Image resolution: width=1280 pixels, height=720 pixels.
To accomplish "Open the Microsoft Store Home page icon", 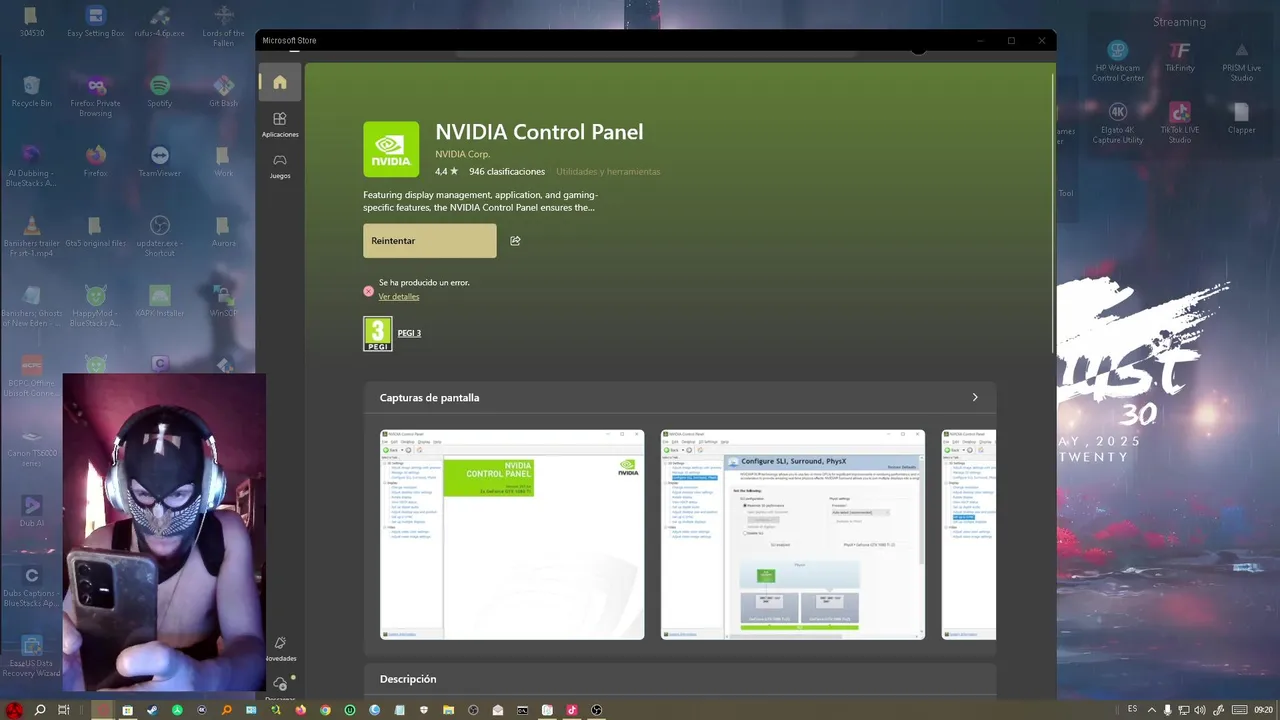I will click(x=280, y=82).
